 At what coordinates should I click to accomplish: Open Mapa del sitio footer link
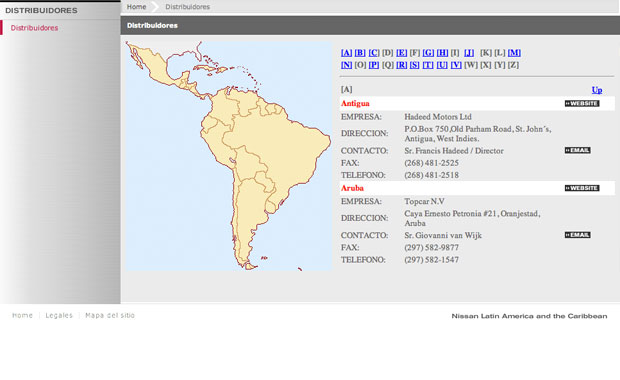(x=110, y=316)
